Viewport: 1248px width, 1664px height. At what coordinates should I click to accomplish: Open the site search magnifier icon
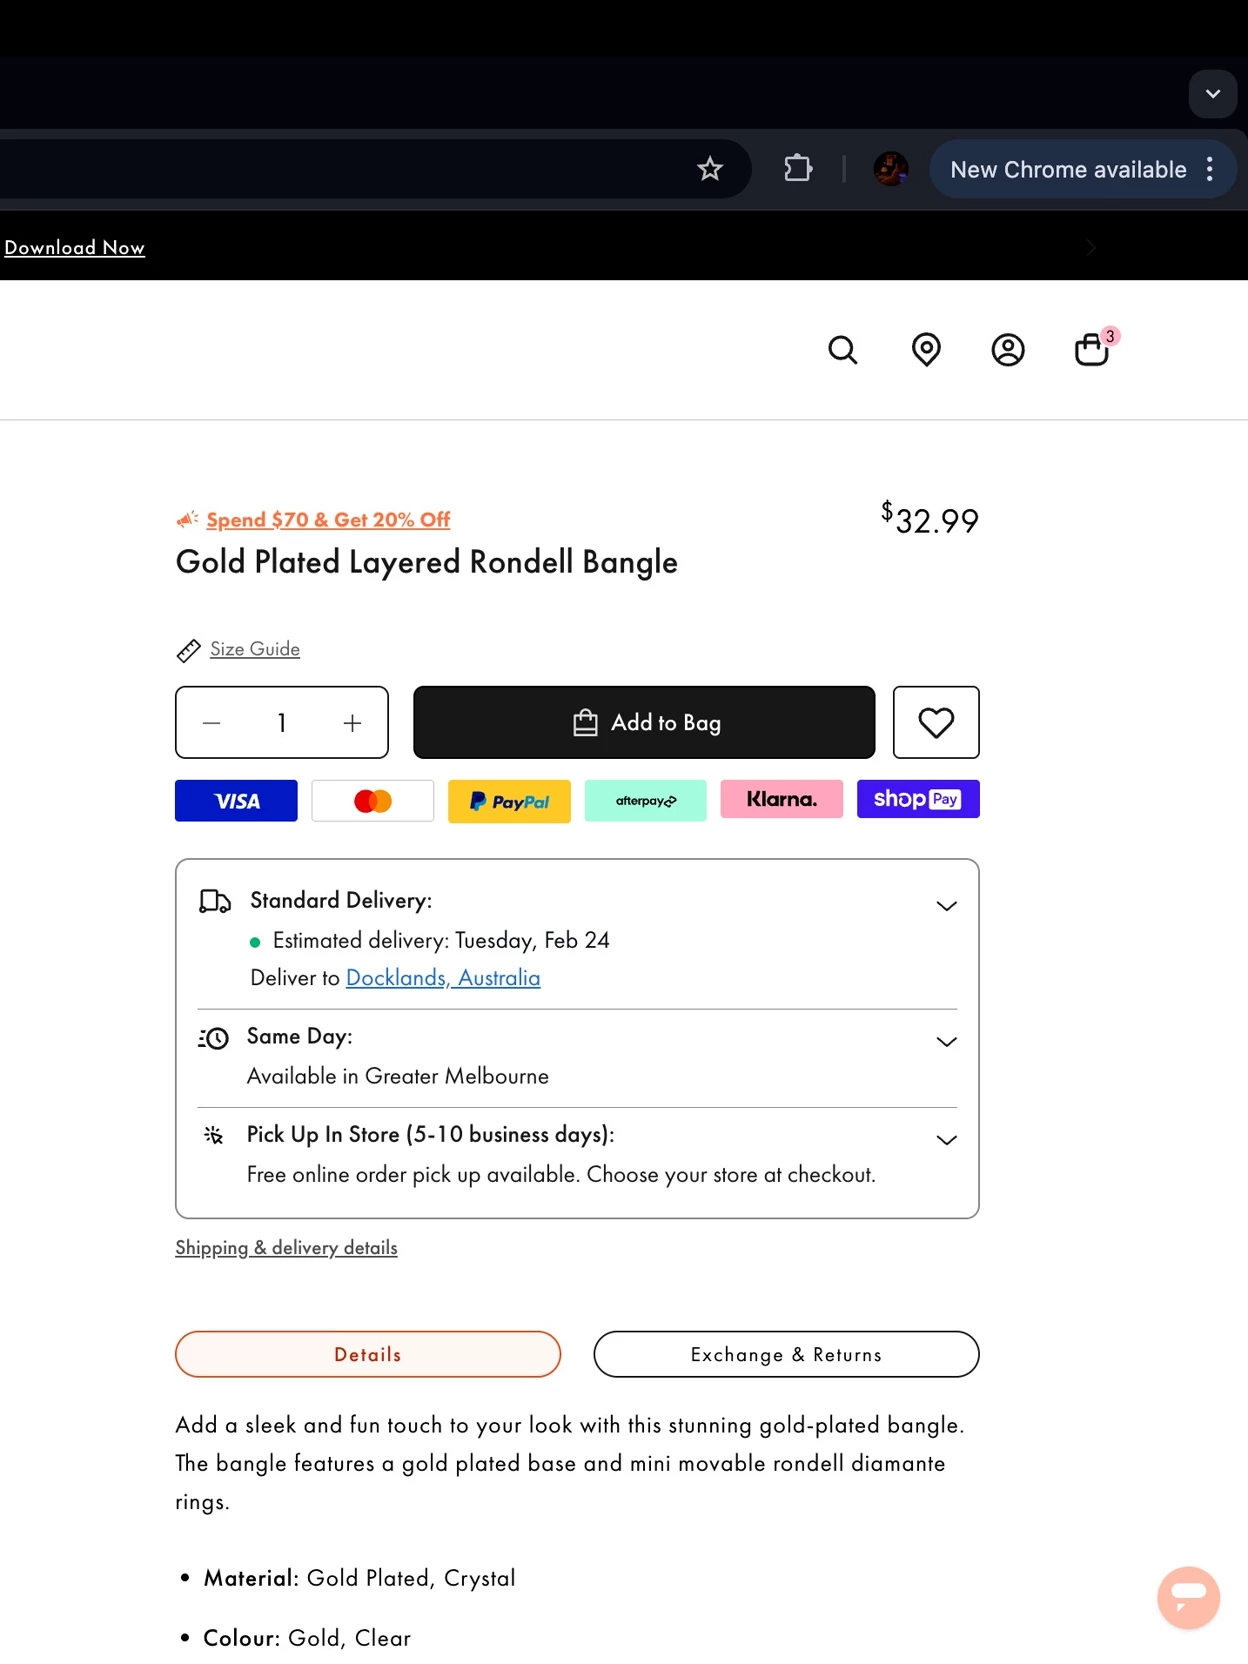click(842, 350)
